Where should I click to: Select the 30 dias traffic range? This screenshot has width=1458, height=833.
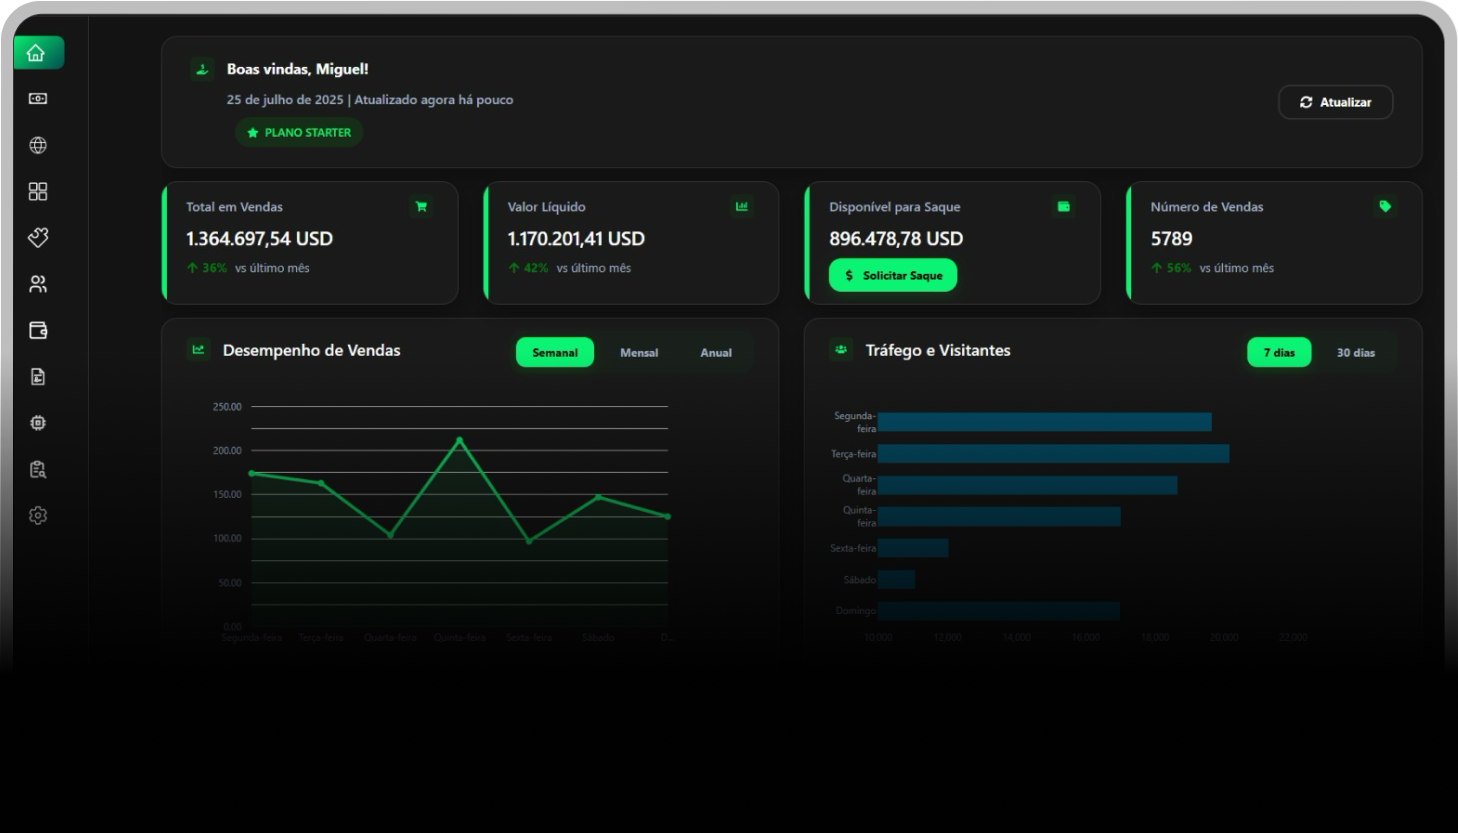[1355, 352]
